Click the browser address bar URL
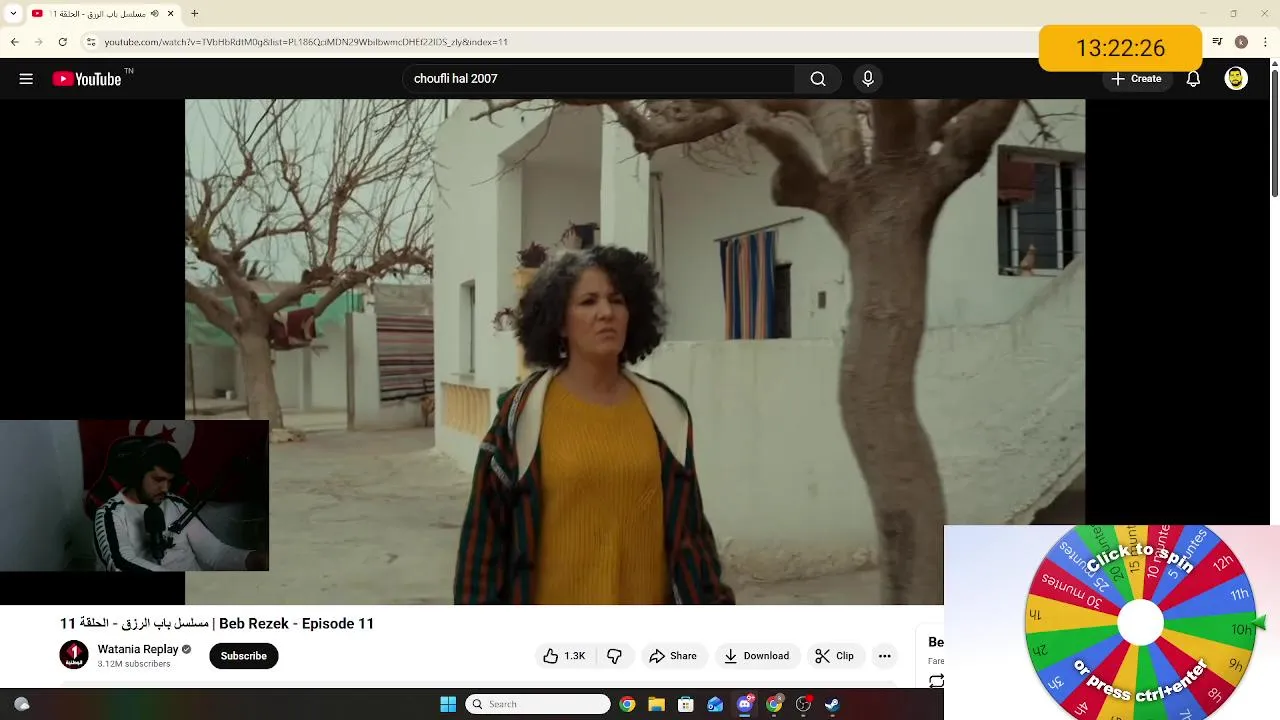 coord(306,42)
